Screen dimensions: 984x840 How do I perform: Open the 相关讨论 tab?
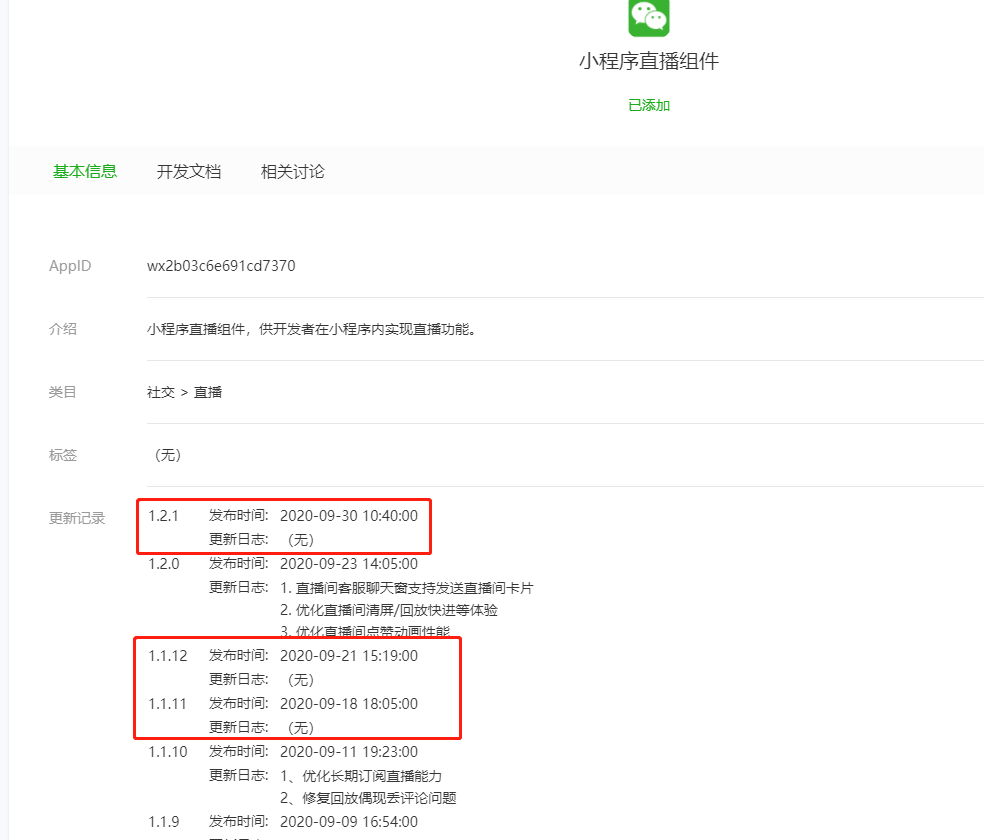tap(293, 171)
